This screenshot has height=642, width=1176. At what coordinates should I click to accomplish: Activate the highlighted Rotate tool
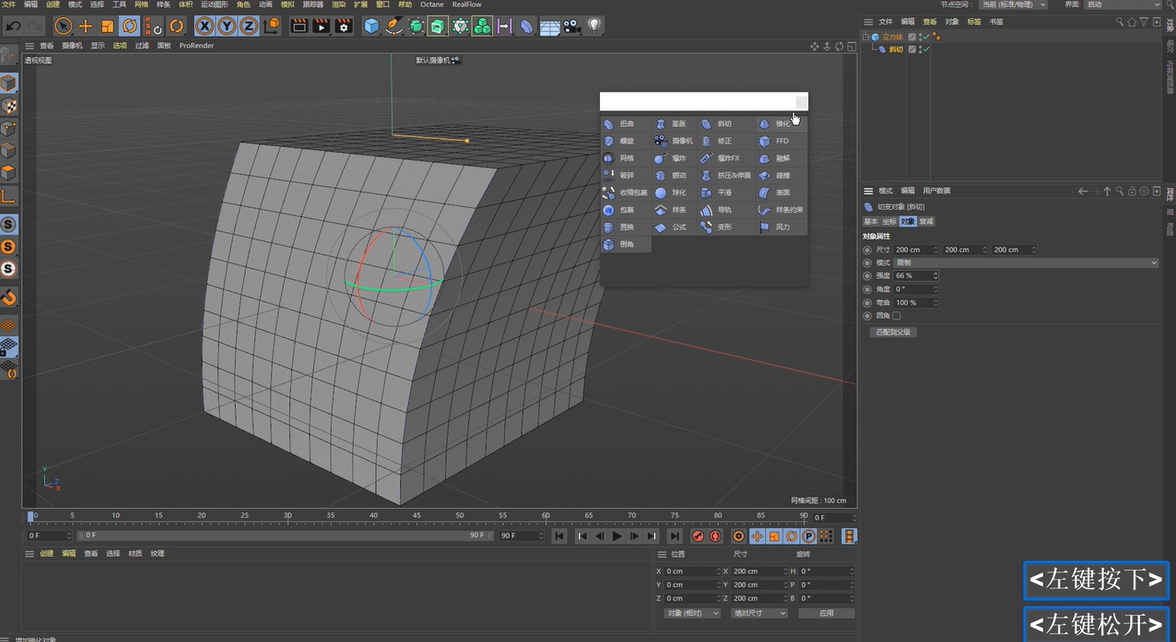click(x=130, y=26)
